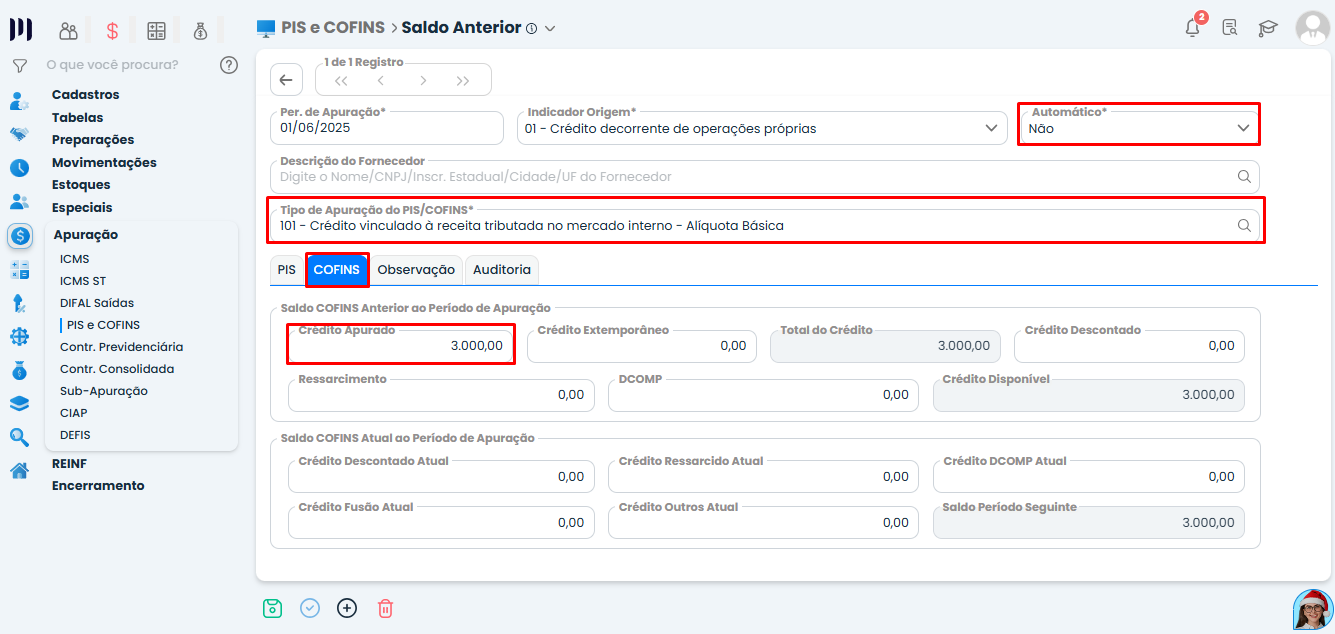Open the Automático dropdown
This screenshot has width=1335, height=634.
click(x=1242, y=128)
